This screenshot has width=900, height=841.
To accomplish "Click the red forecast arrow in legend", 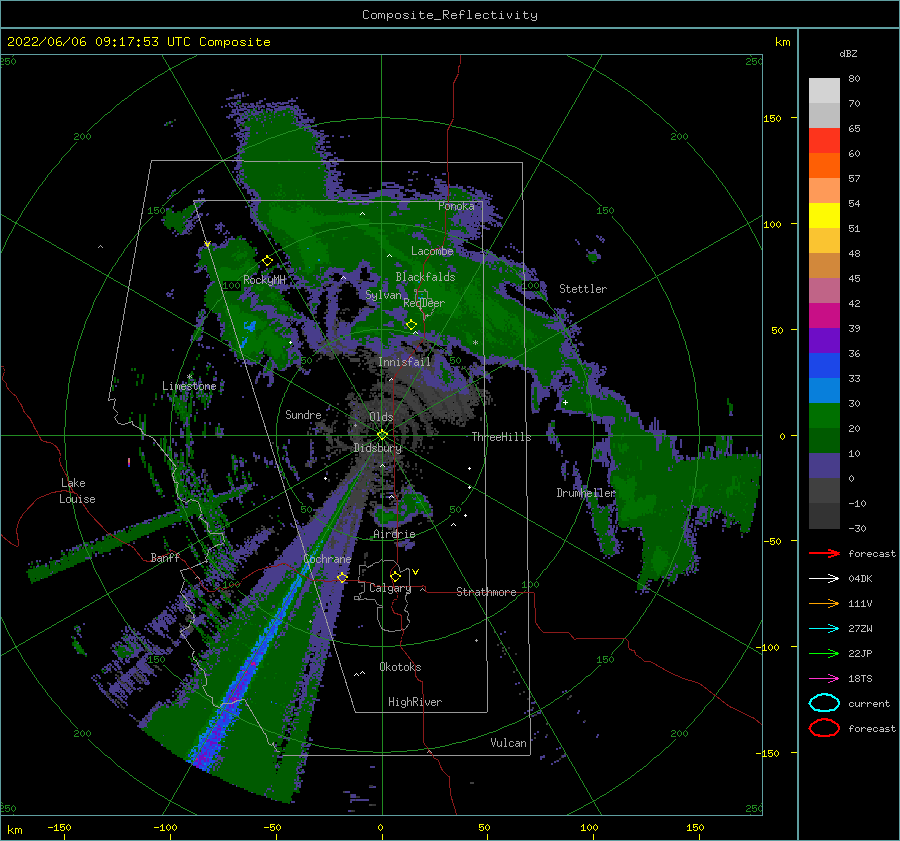I will coord(824,553).
